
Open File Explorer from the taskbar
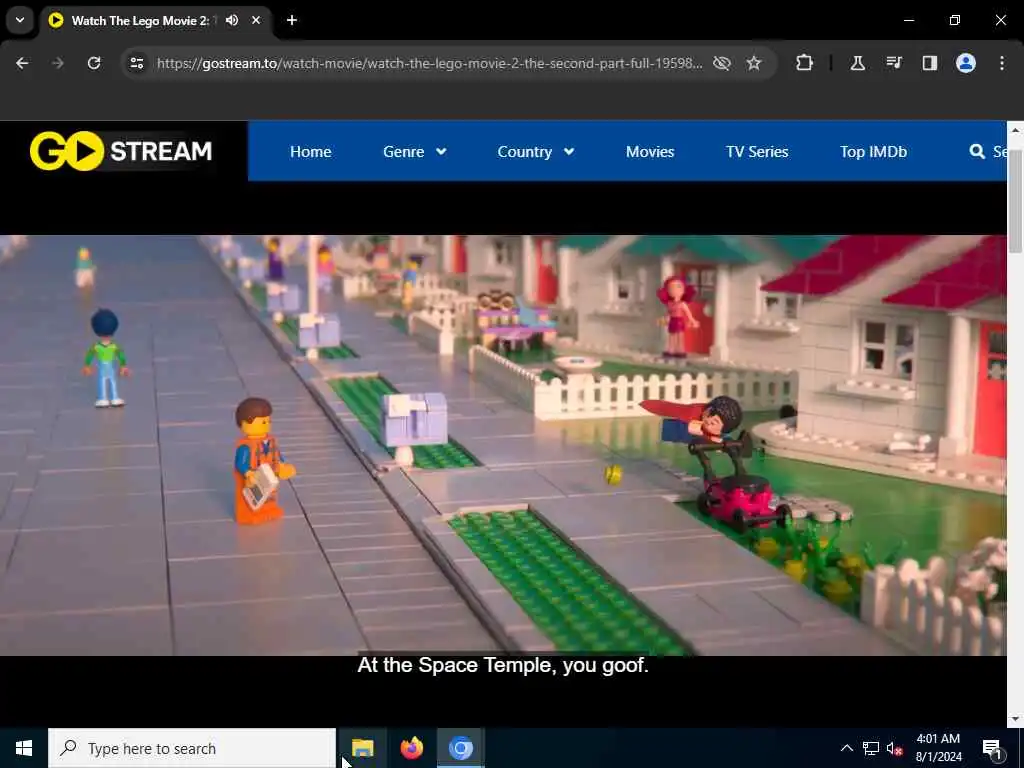tap(362, 748)
